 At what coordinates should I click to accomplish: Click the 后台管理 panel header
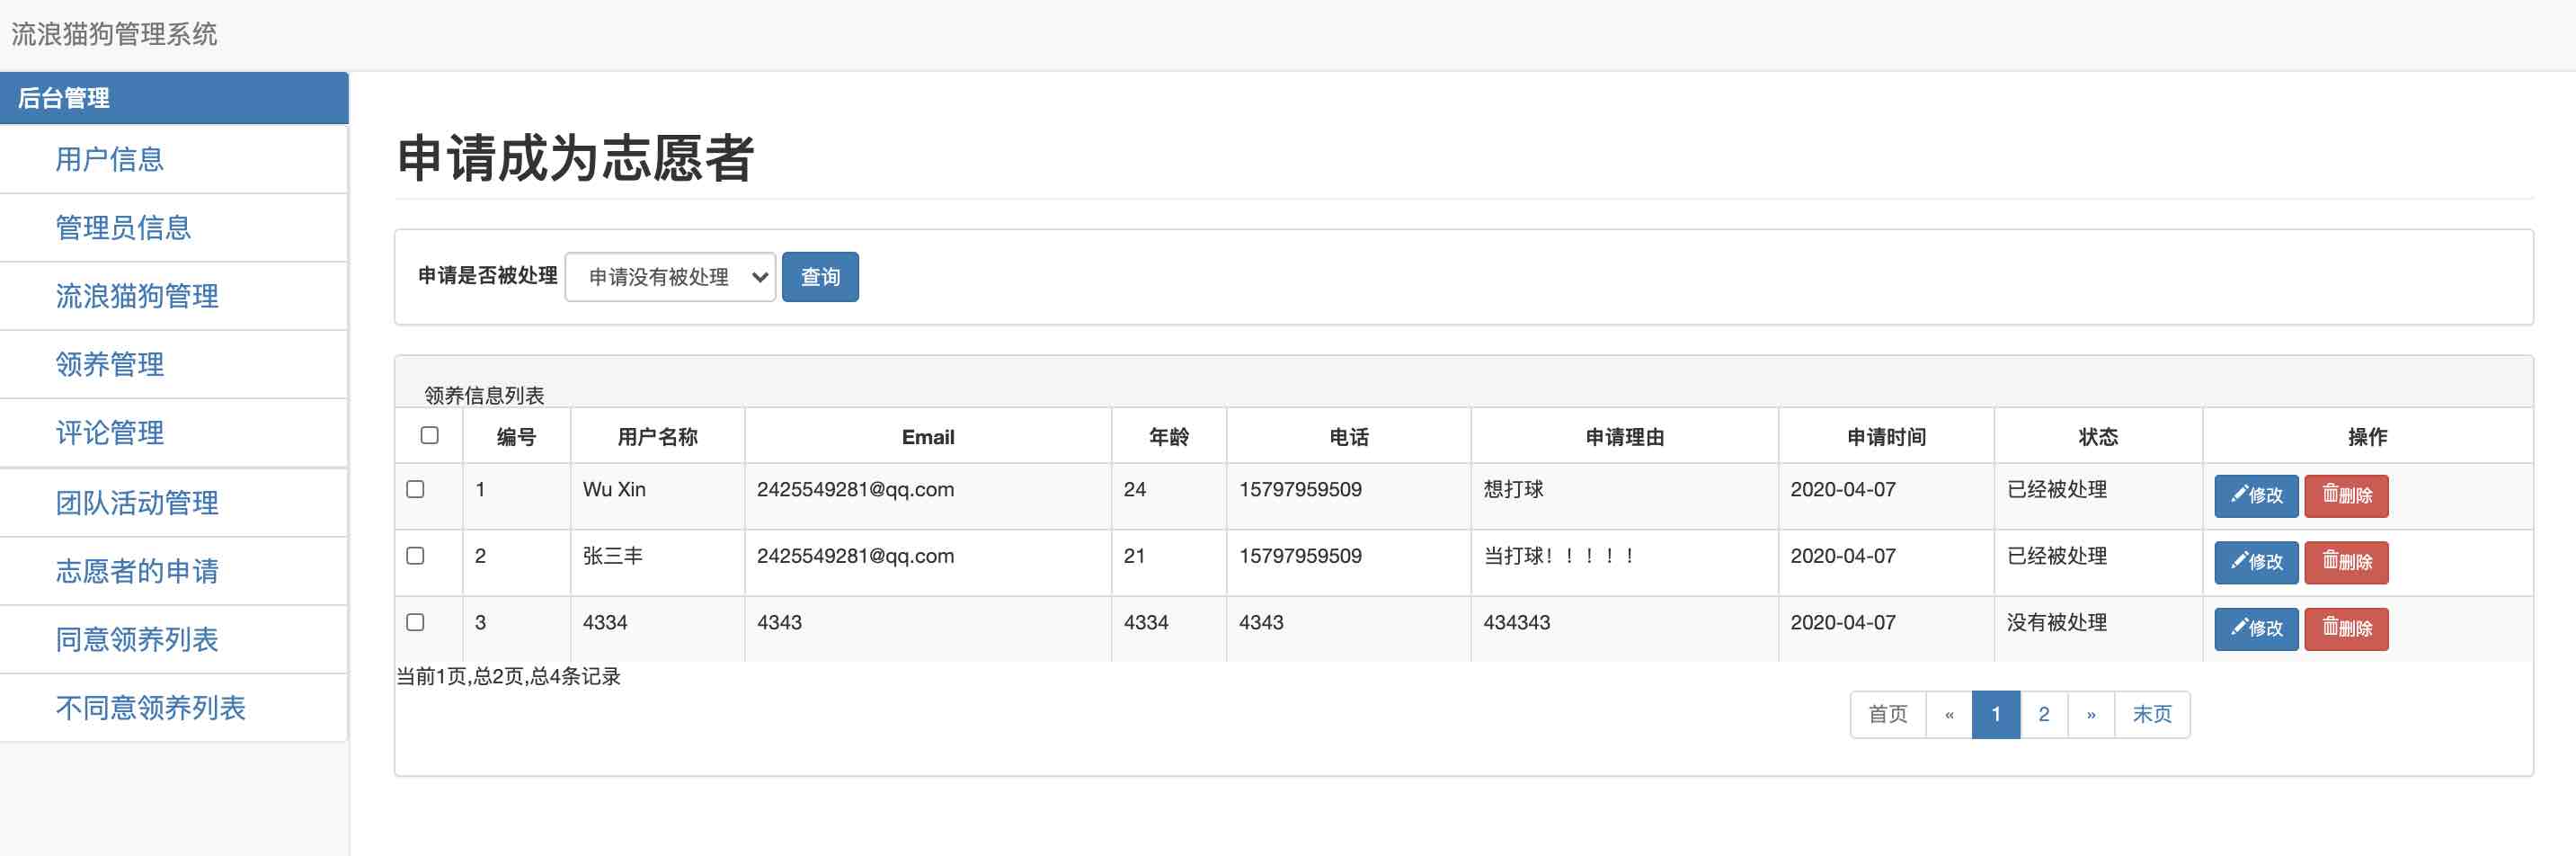[x=174, y=98]
